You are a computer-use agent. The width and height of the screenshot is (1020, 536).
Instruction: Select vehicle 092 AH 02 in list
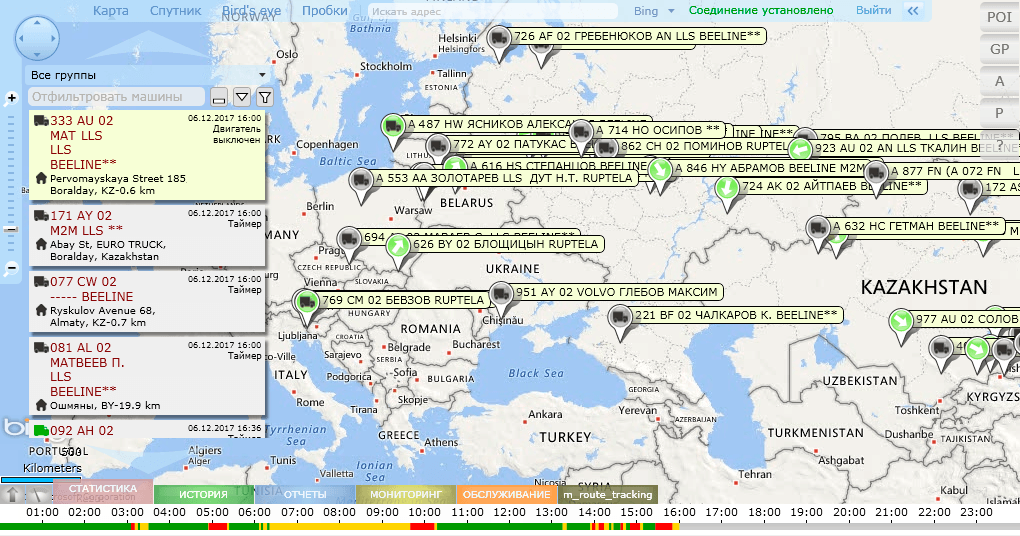(147, 429)
